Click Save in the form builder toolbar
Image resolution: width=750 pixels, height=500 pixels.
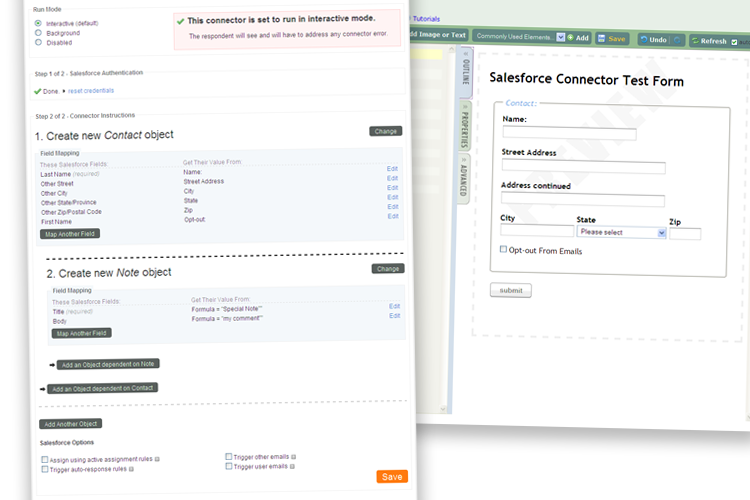[x=612, y=38]
